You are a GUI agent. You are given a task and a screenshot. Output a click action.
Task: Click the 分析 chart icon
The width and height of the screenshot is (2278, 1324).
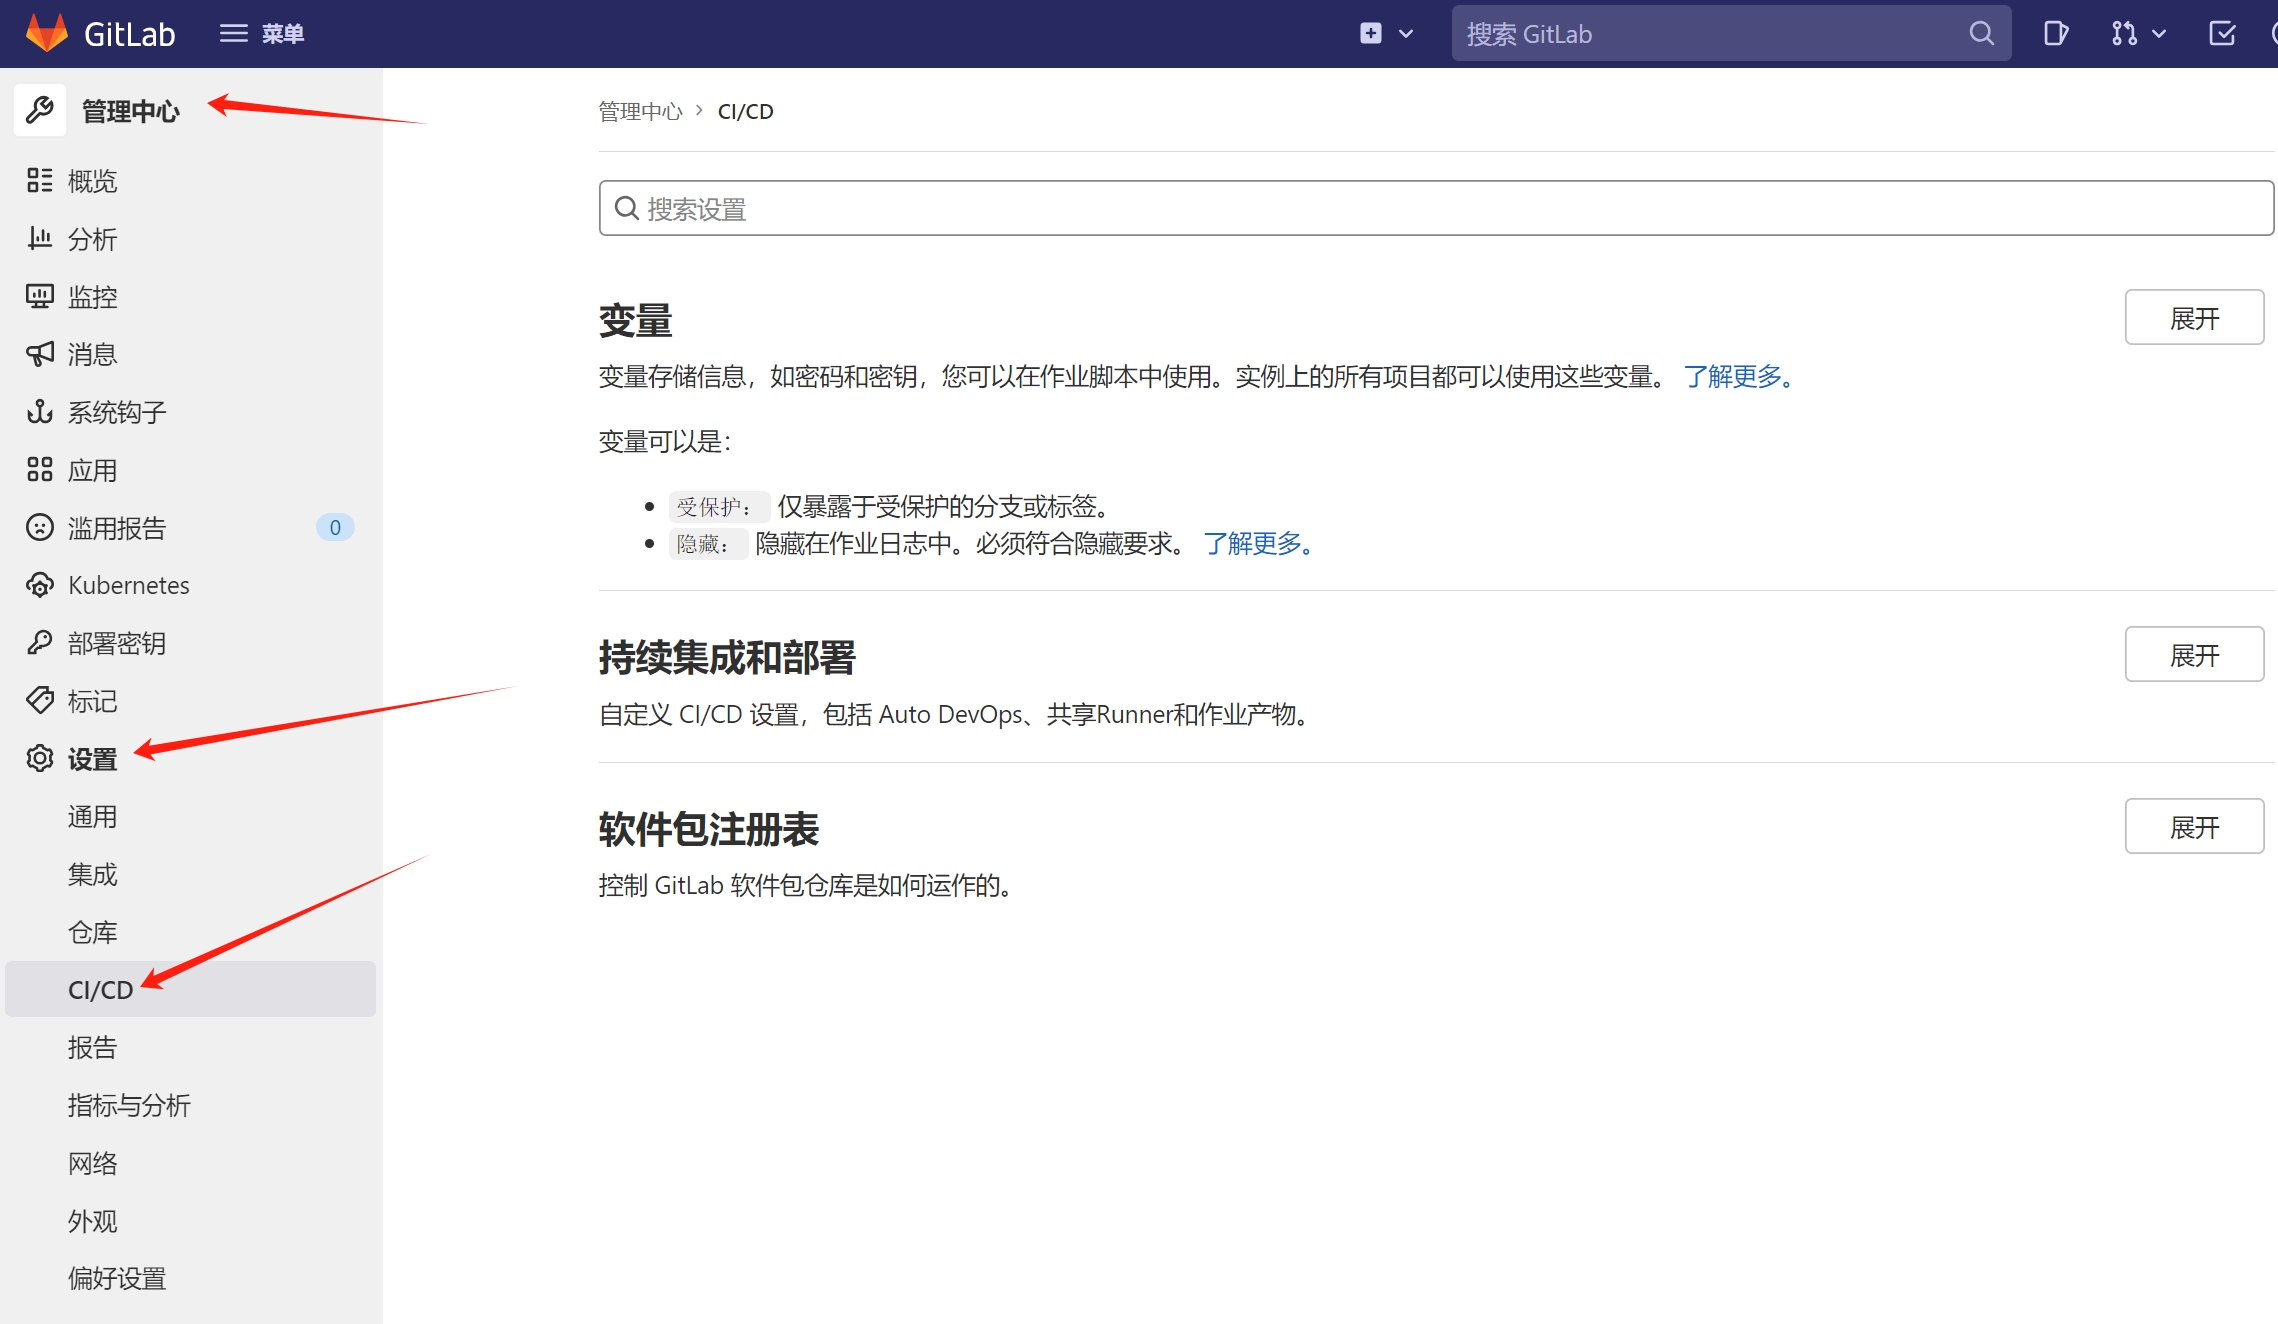point(40,239)
